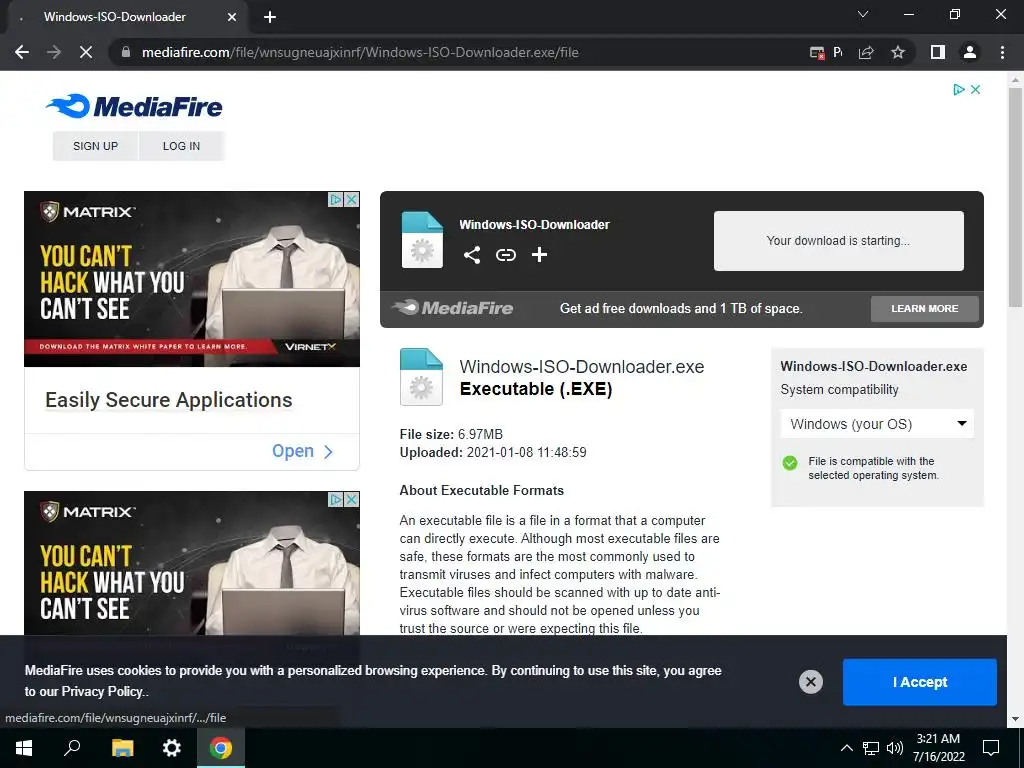1024x768 pixels.
Task: Click the file icon in dark download panel
Action: click(x=422, y=240)
